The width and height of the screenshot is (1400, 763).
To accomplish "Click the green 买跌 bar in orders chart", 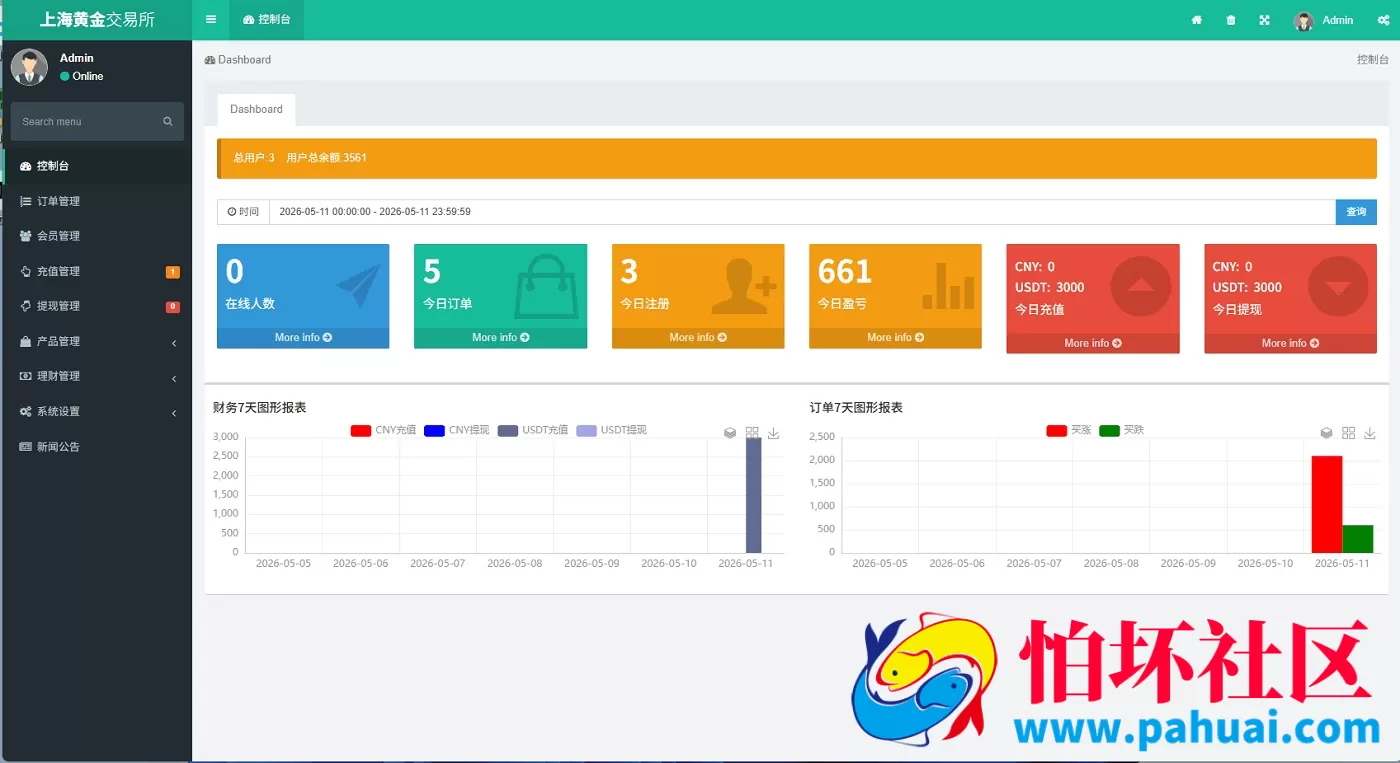I will (x=1358, y=539).
